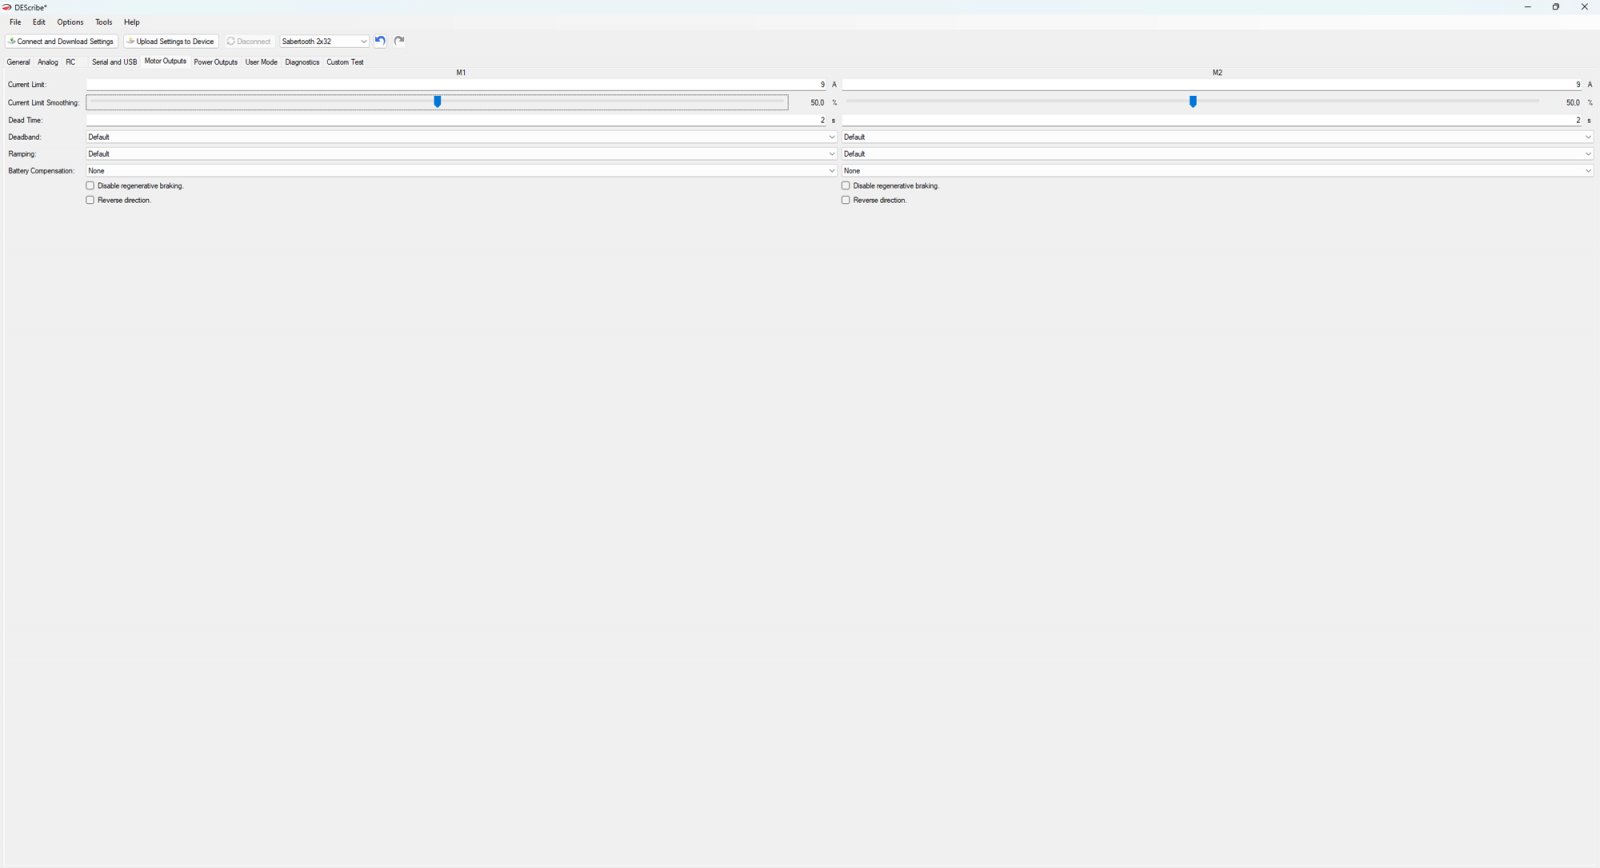The height and width of the screenshot is (868, 1600).
Task: Open the Tools menu
Action: pyautogui.click(x=104, y=22)
